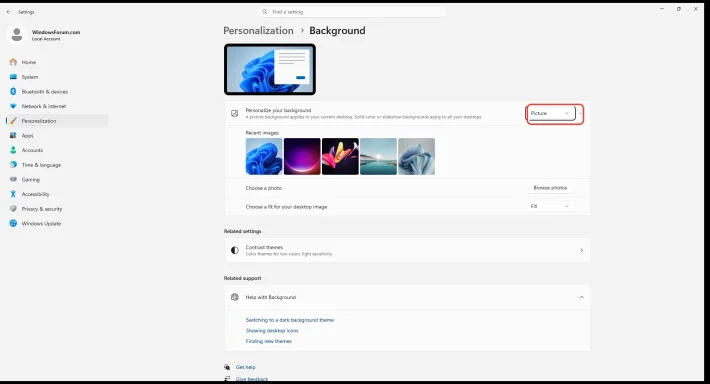
Task: Click the Gaming controller icon
Action: tap(13, 179)
